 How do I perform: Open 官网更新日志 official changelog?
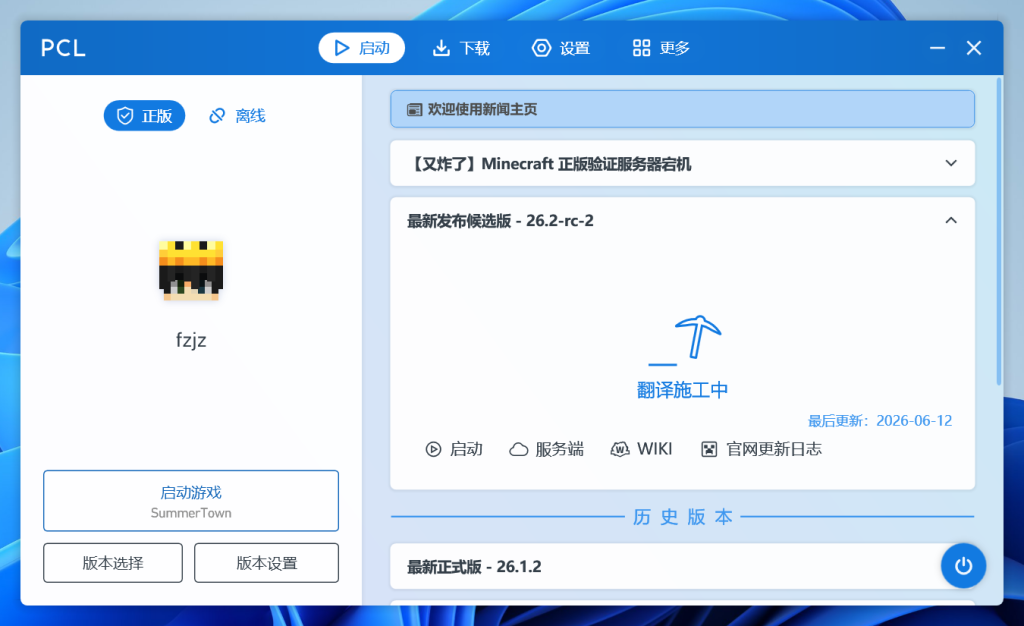(761, 449)
